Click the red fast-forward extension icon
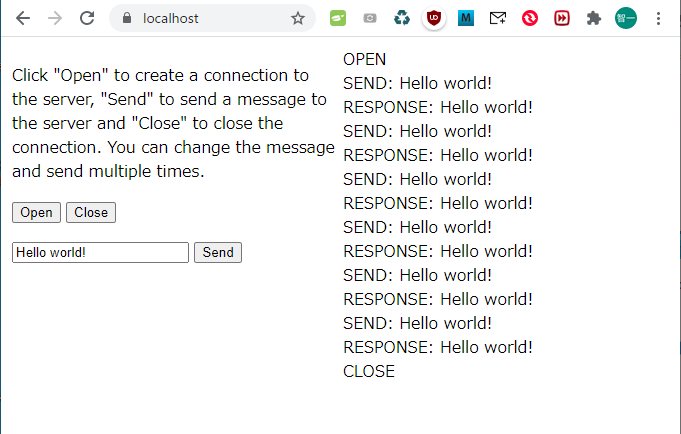681x434 pixels. [561, 18]
